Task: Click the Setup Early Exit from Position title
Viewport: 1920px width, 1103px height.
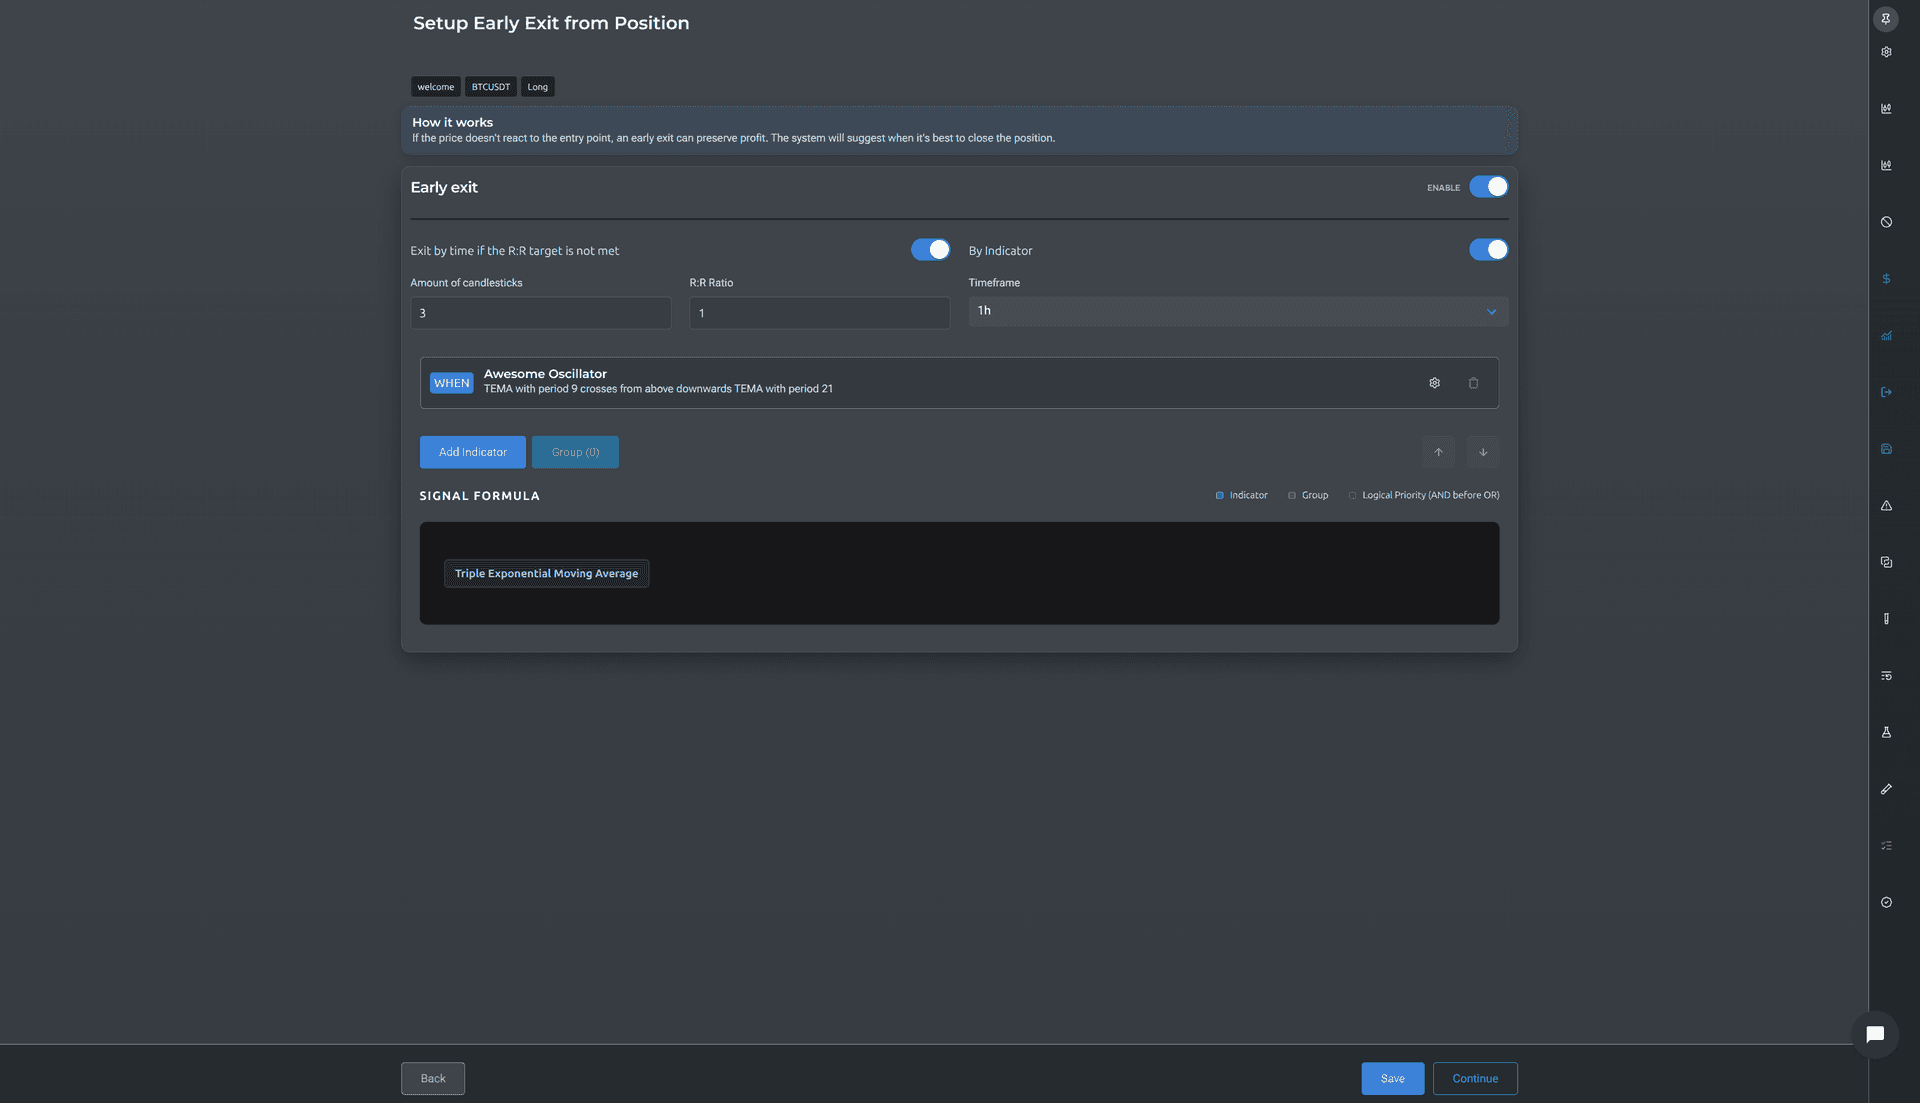Action: [x=551, y=23]
